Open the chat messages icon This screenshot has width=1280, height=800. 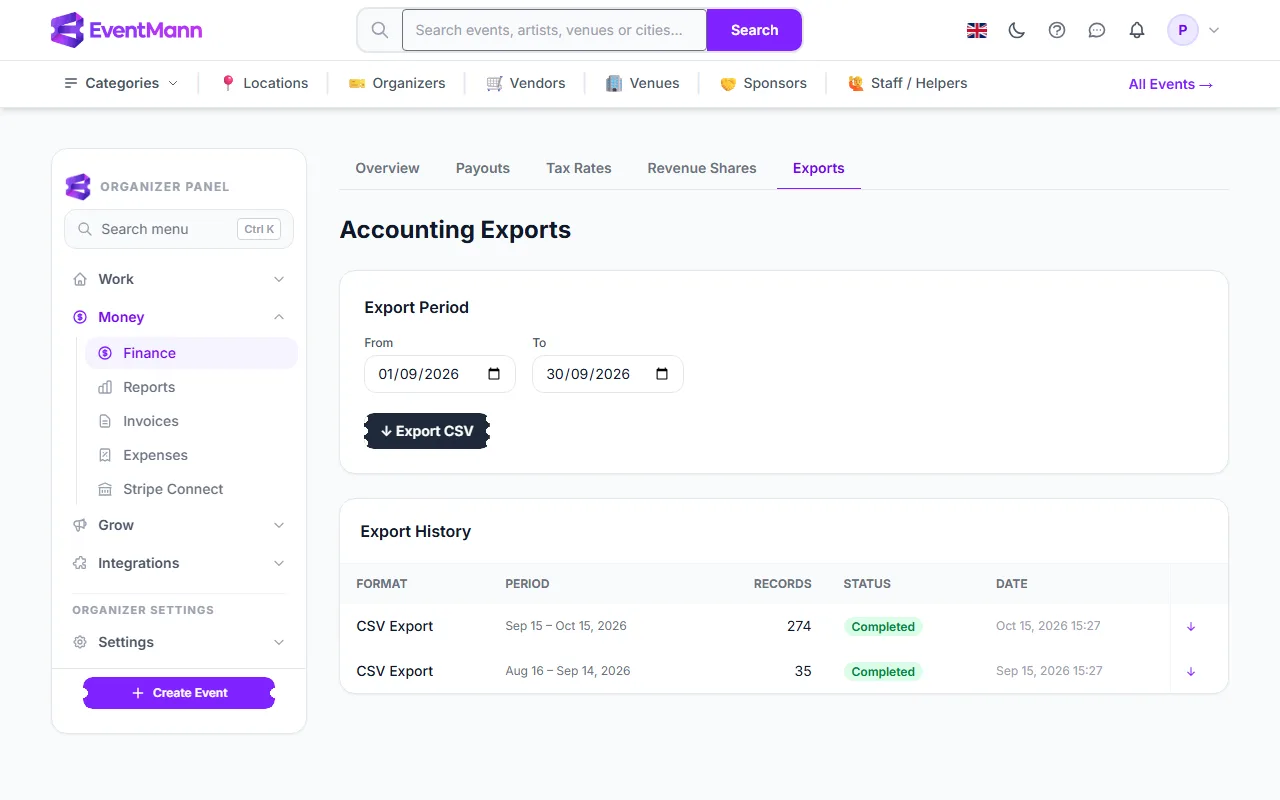[x=1097, y=30]
